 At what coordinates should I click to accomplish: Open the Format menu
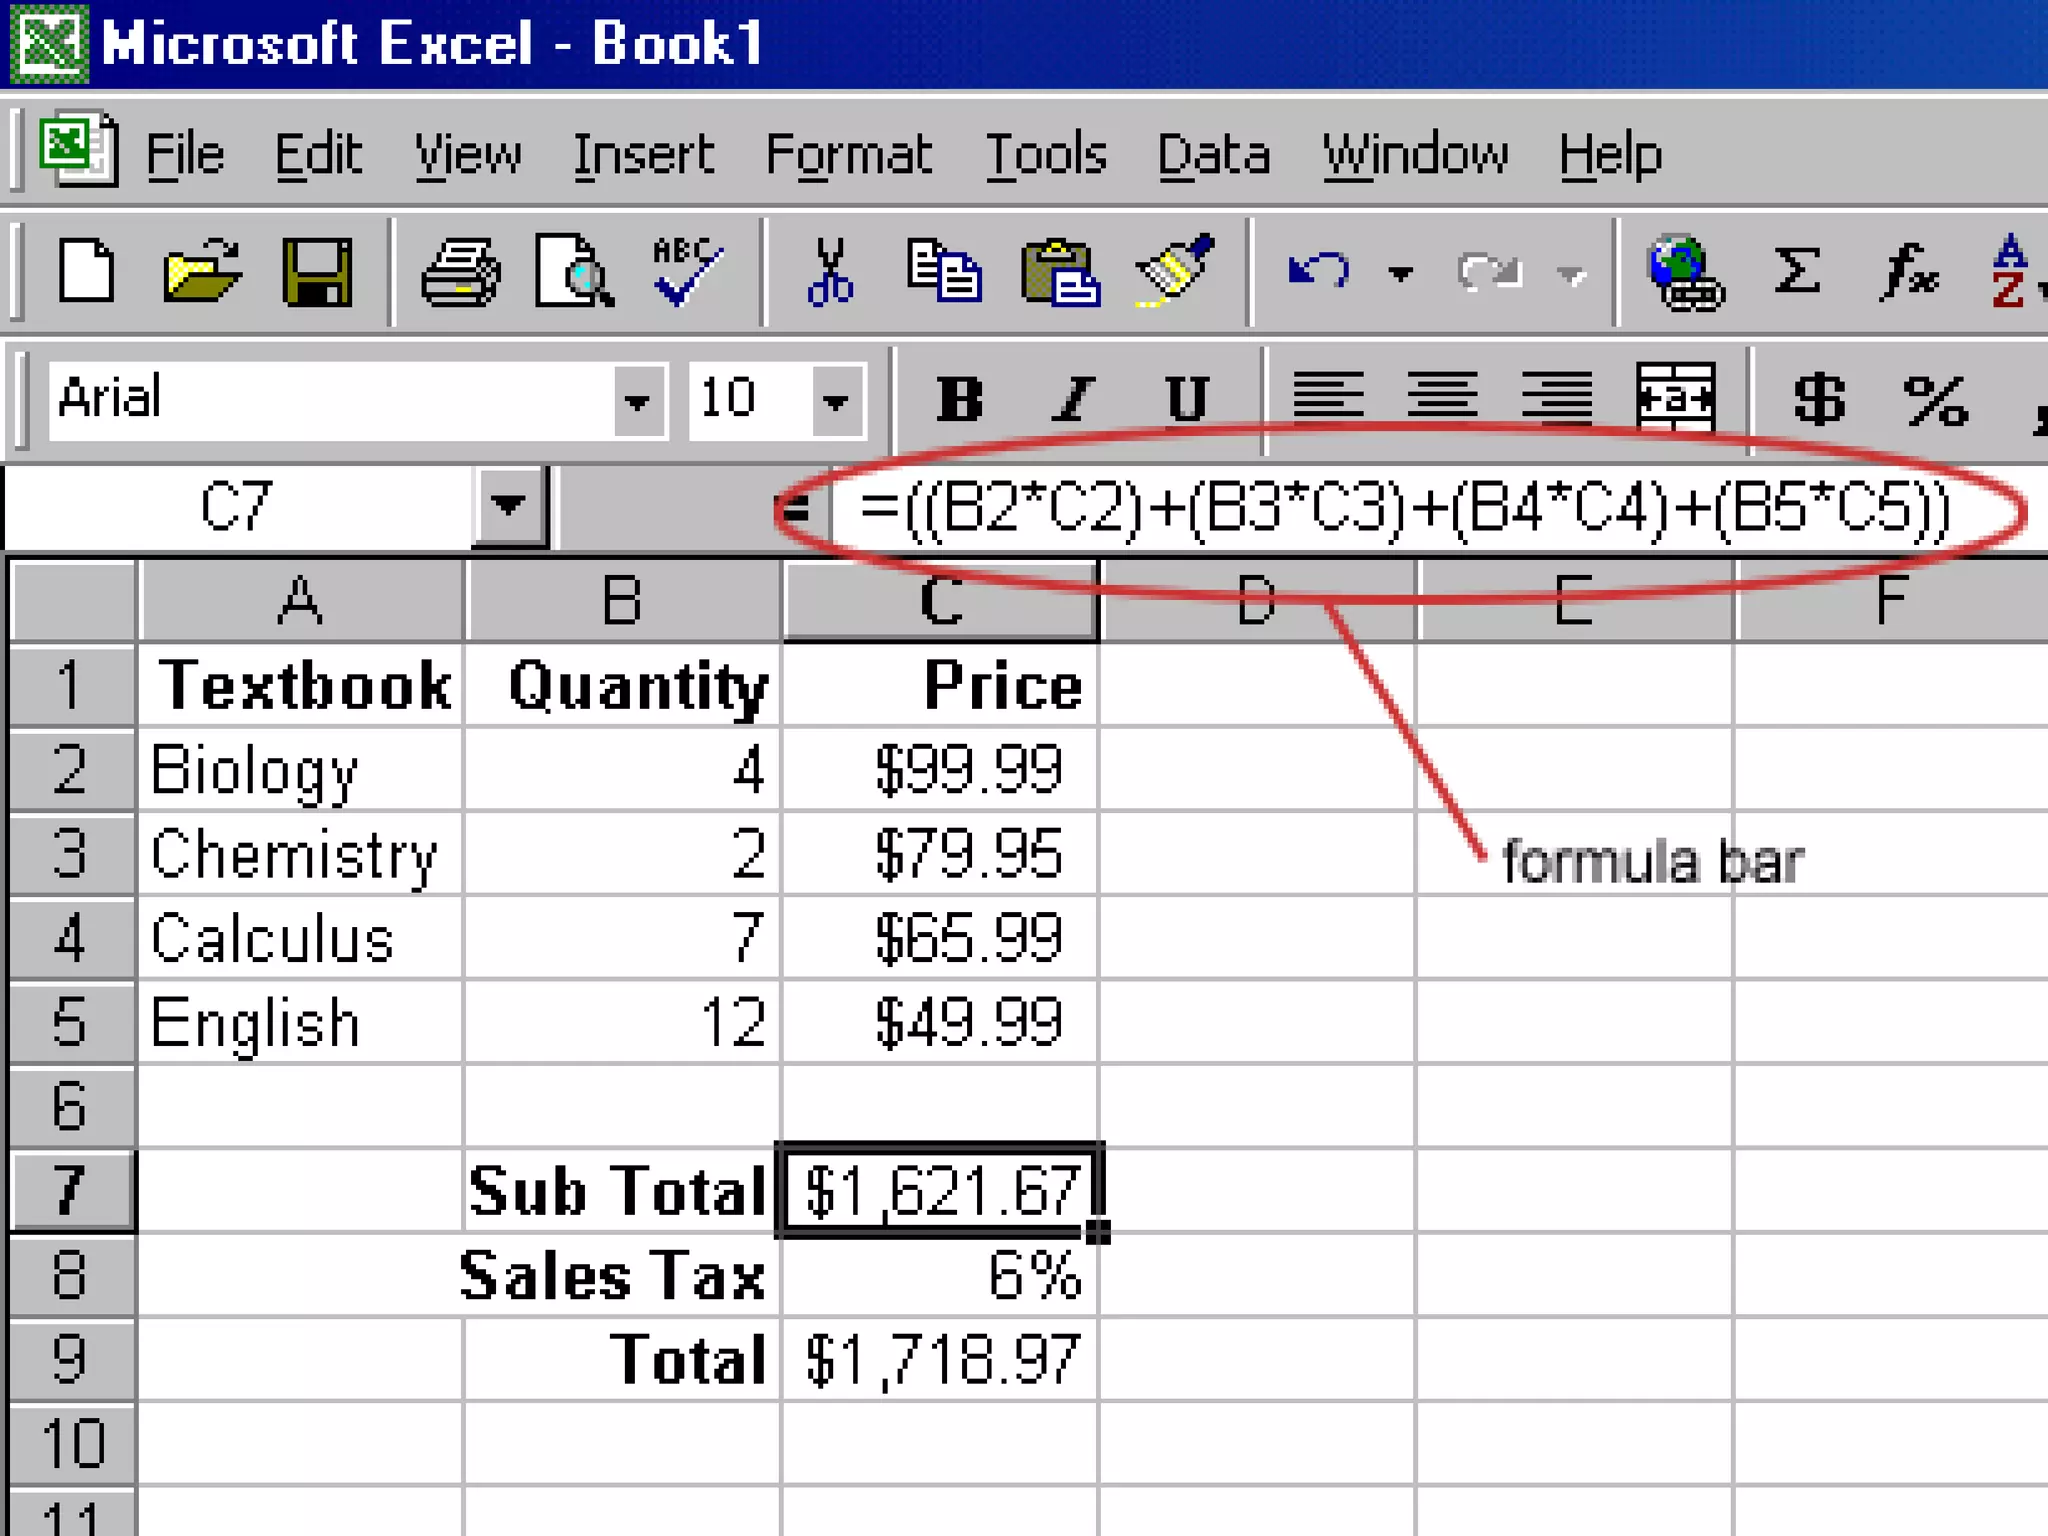[x=848, y=155]
